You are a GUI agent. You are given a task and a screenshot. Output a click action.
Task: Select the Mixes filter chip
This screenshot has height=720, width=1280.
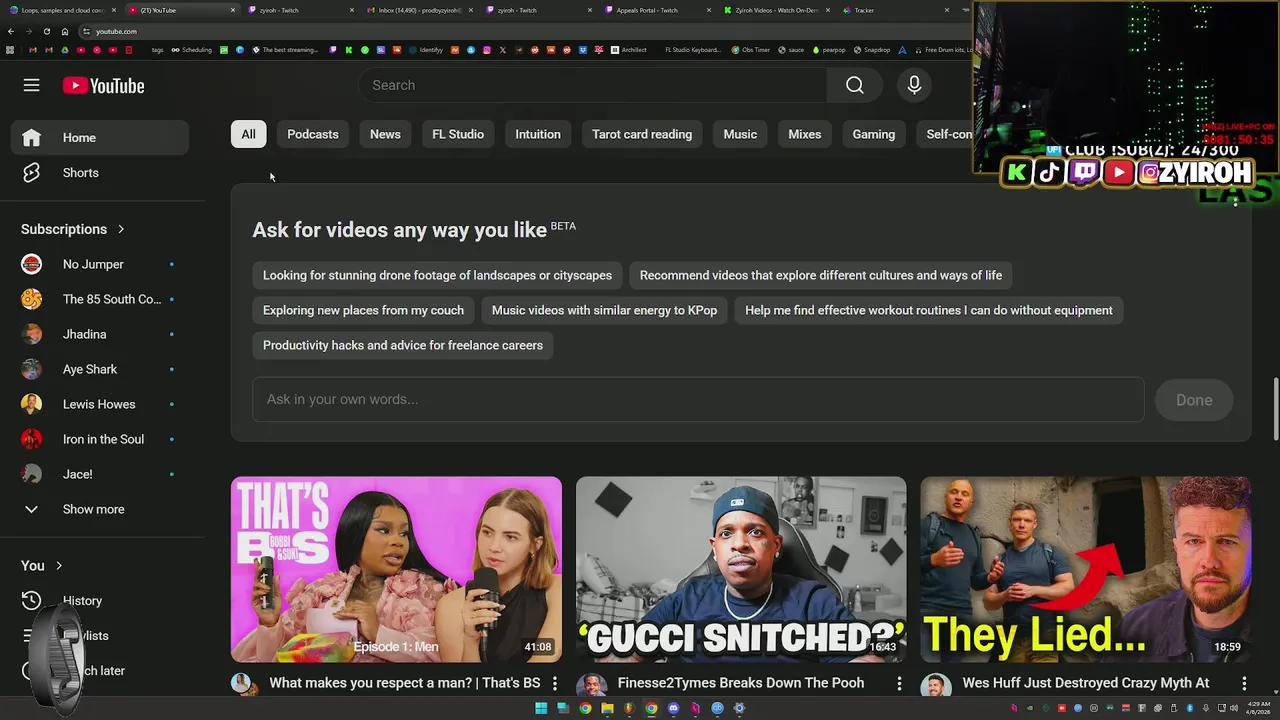tap(804, 134)
